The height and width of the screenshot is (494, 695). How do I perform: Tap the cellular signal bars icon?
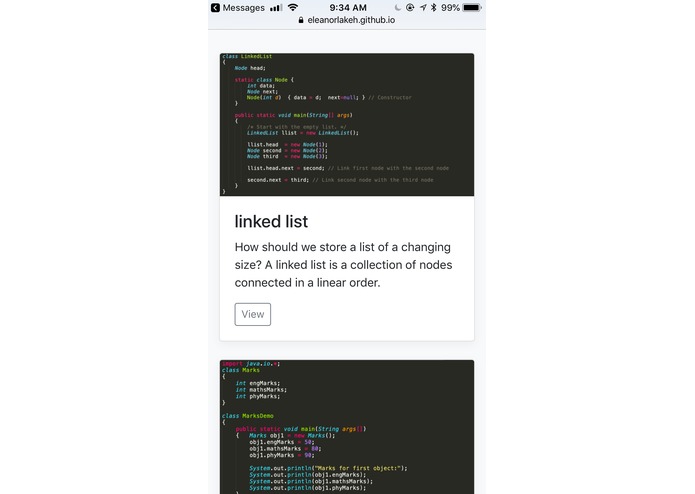(276, 8)
